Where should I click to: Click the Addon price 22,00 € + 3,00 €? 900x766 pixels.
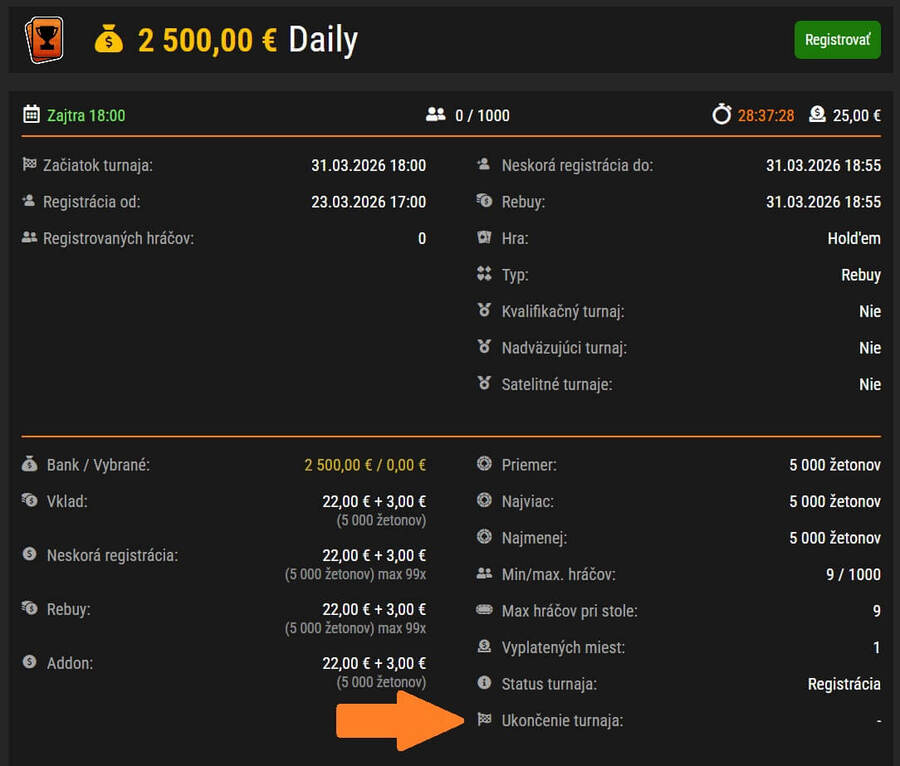pos(374,664)
